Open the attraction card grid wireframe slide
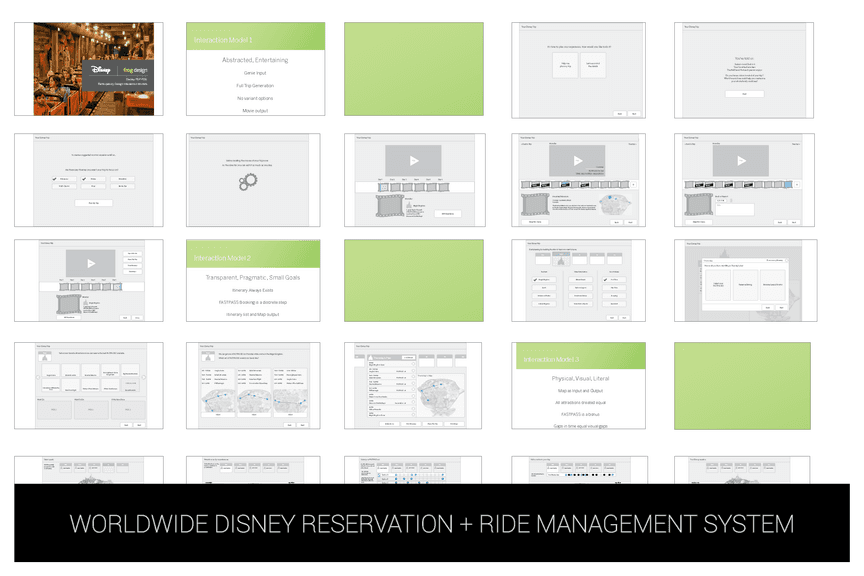Viewport: 864px width, 576px height. [89, 385]
